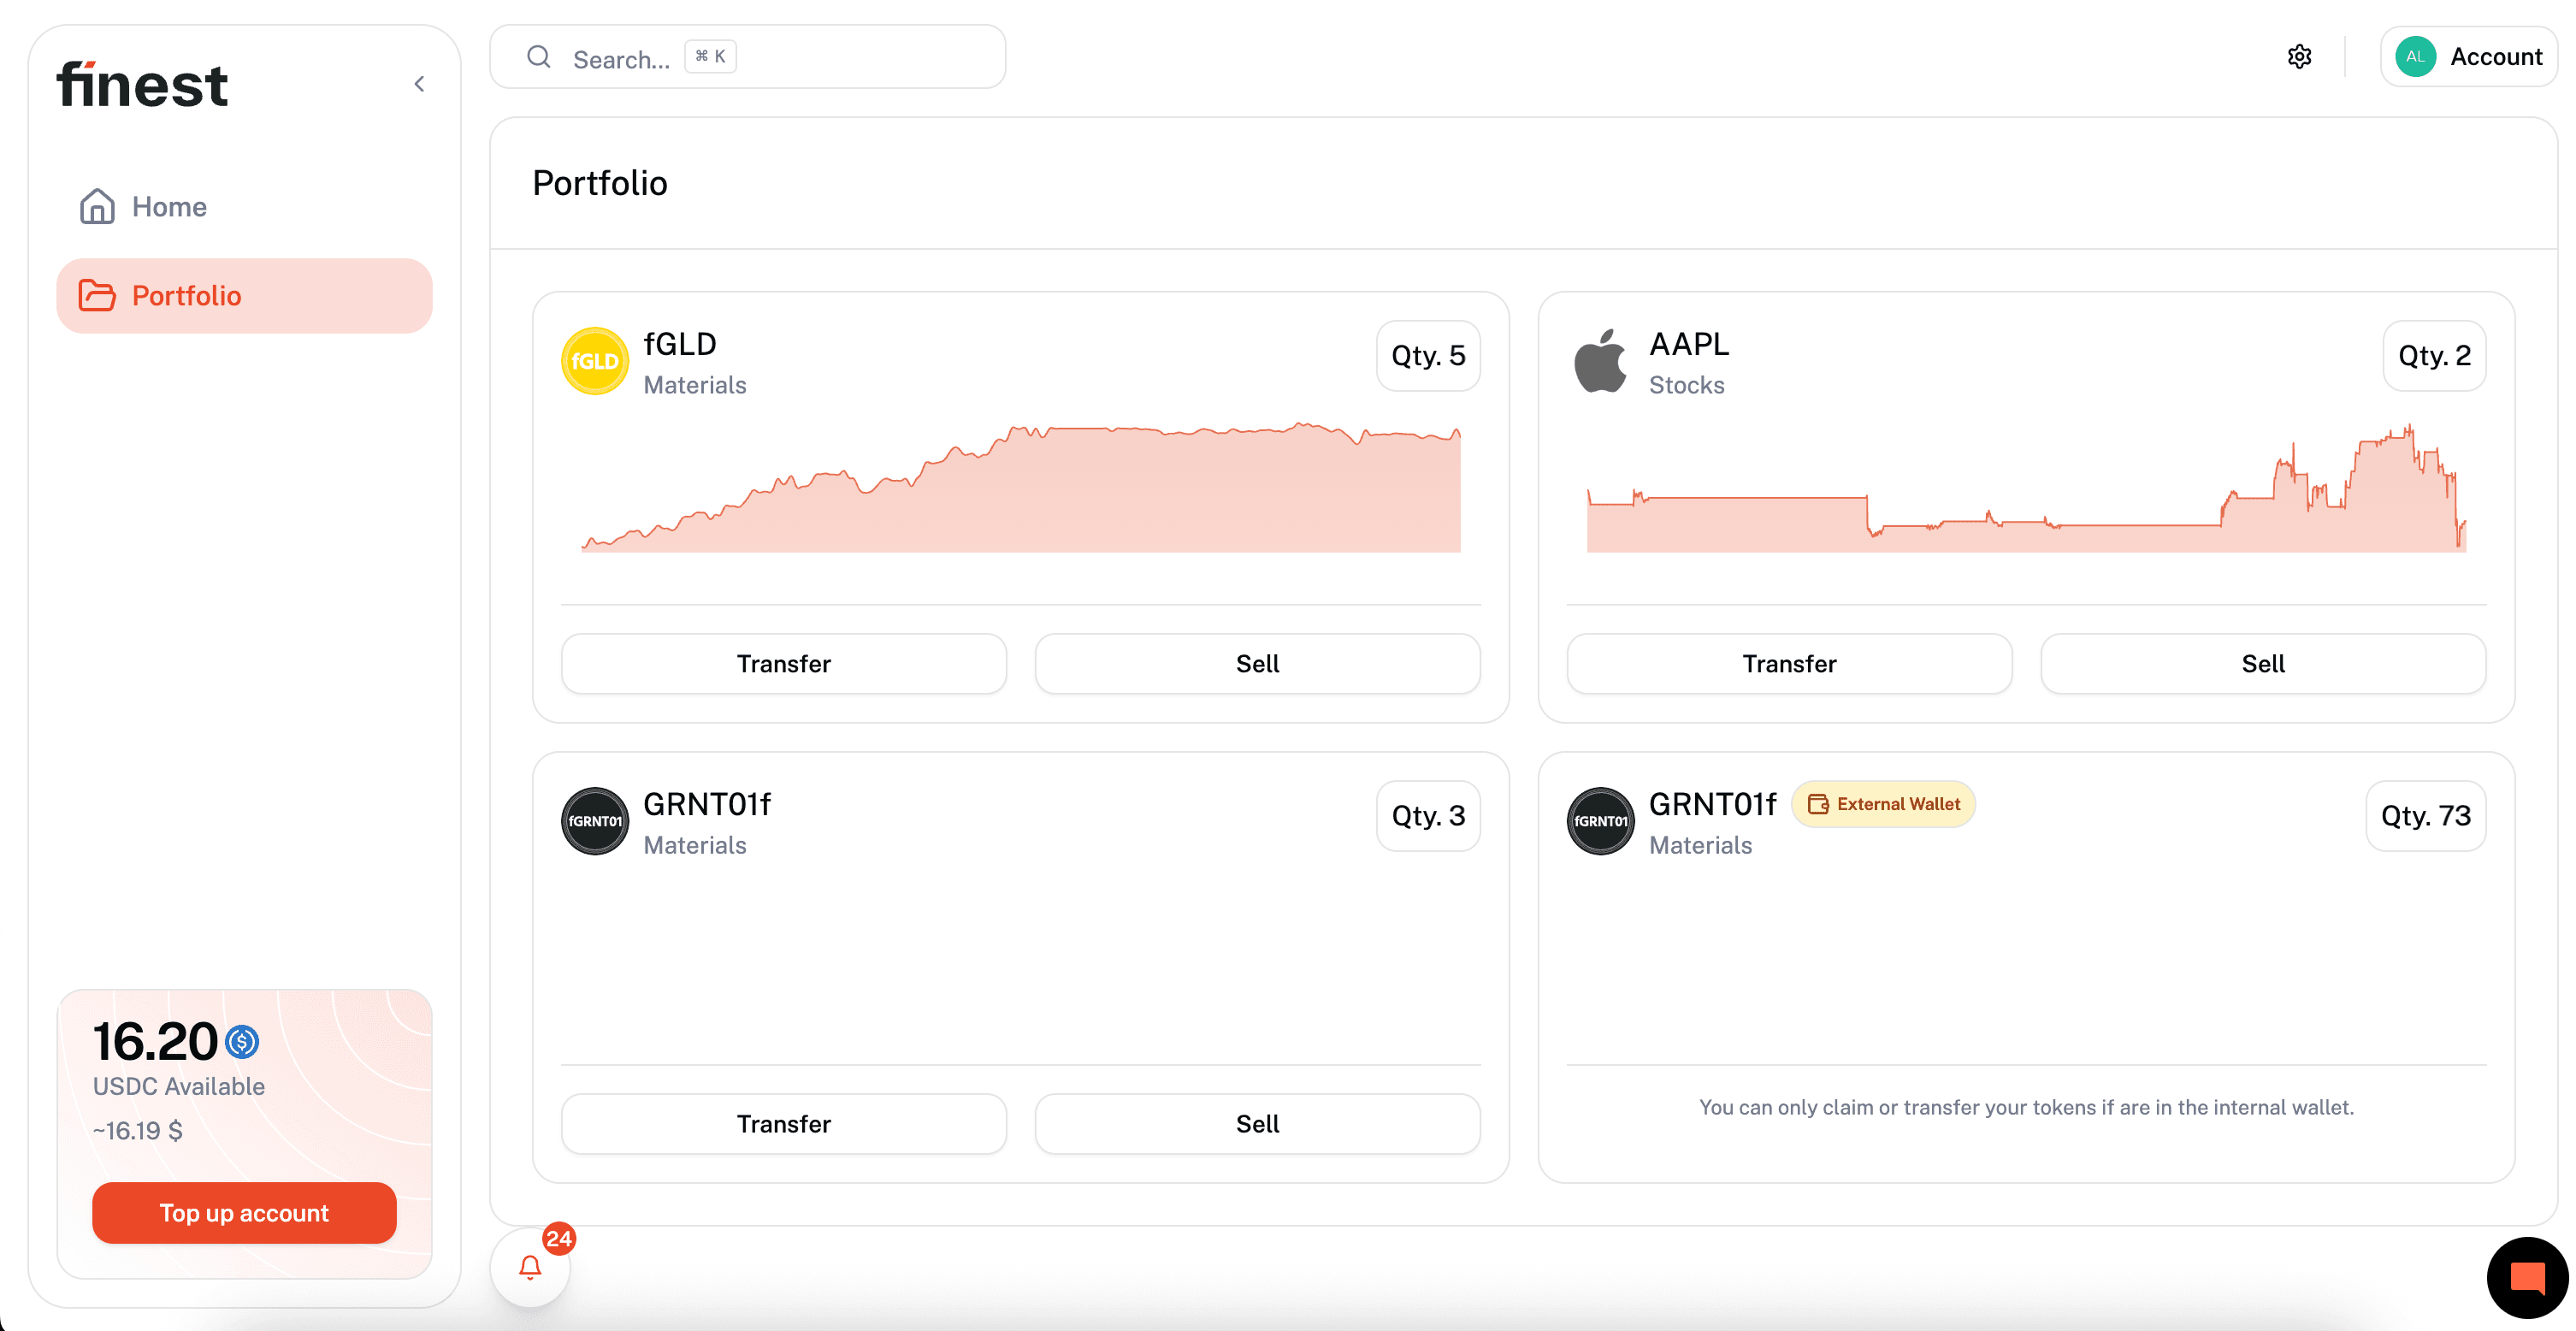Open the settings gear icon
2576x1331 pixels.
(2299, 57)
